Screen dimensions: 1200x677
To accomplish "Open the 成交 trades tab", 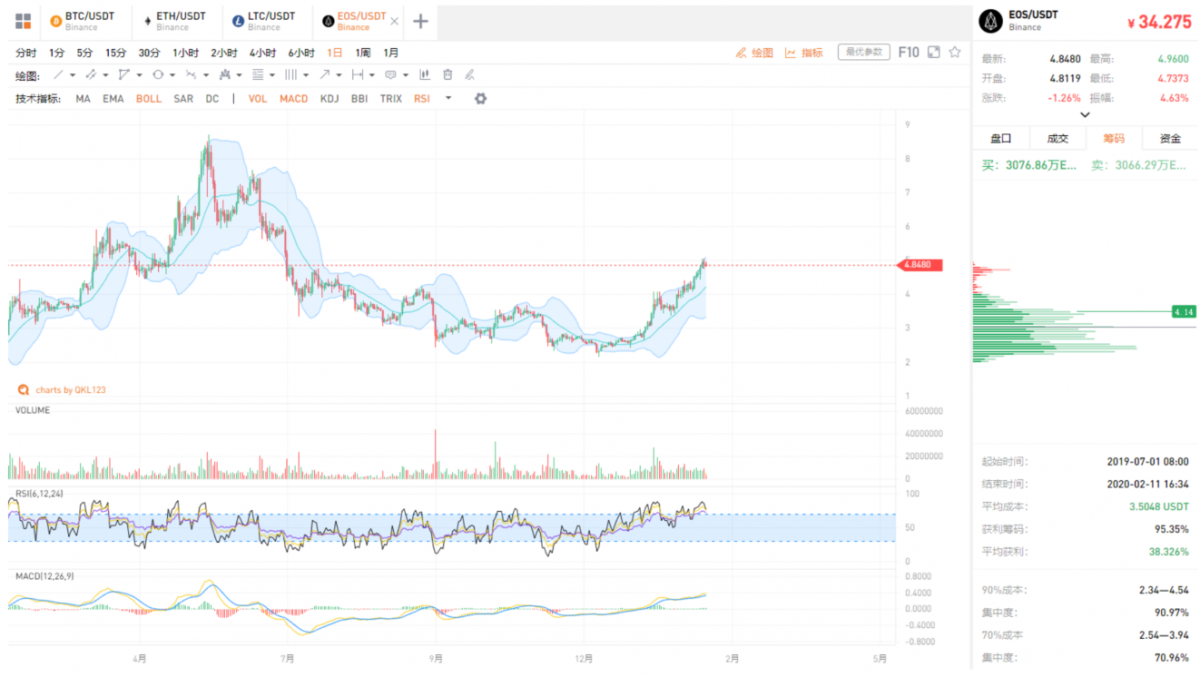I will 1057,138.
